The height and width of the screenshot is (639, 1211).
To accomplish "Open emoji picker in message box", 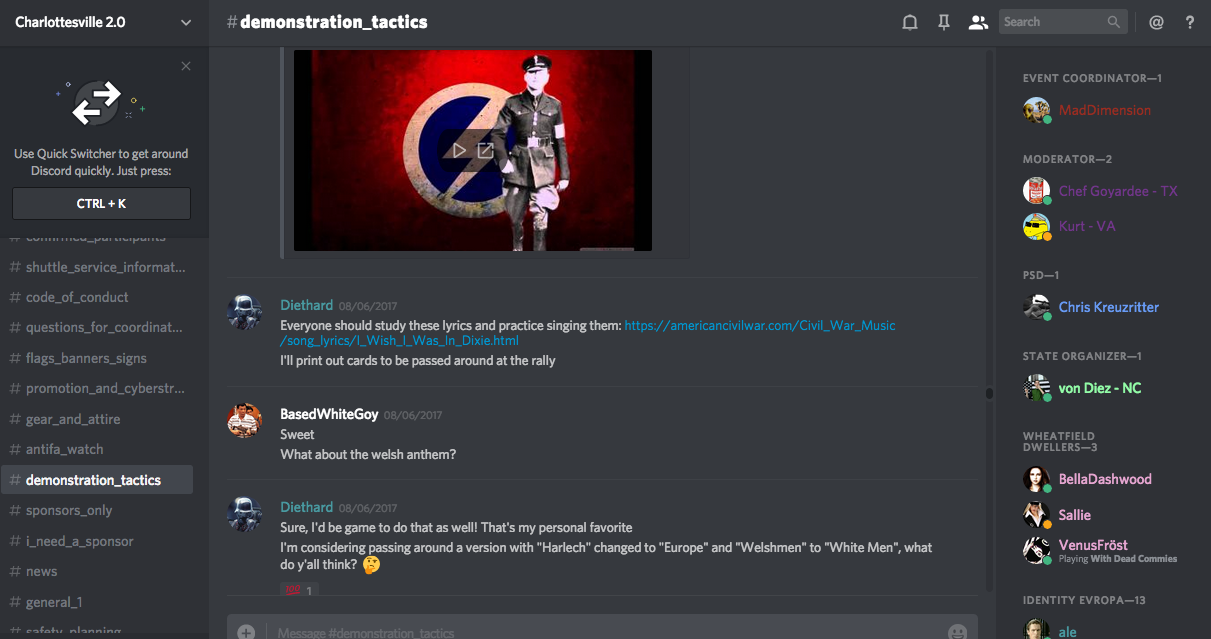I will [957, 632].
